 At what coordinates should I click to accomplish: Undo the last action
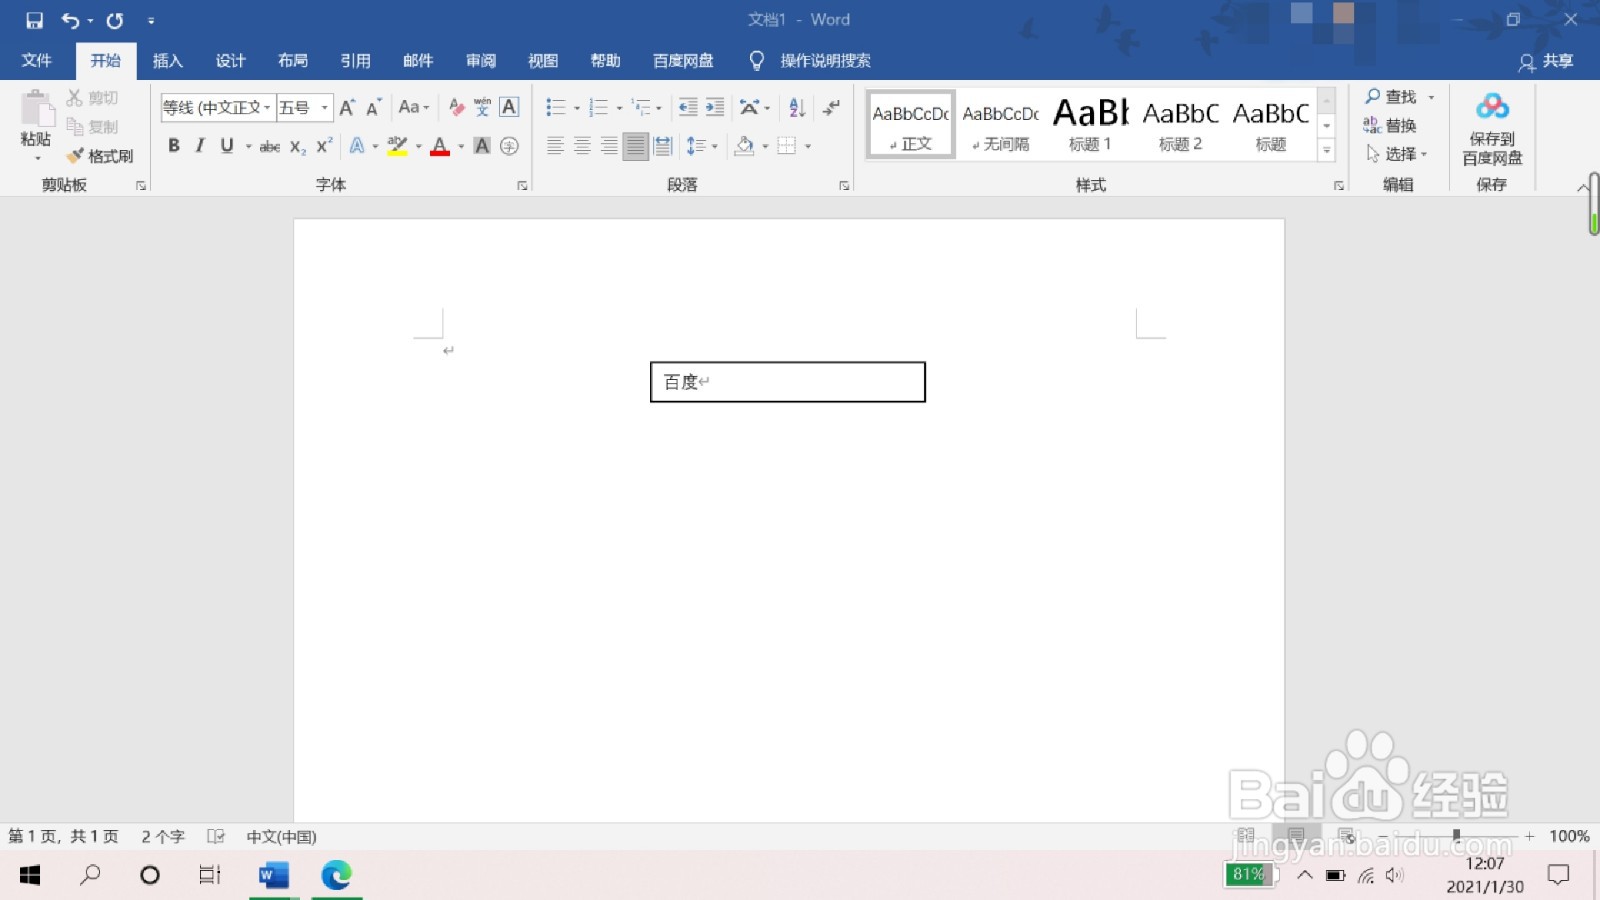[x=70, y=20]
